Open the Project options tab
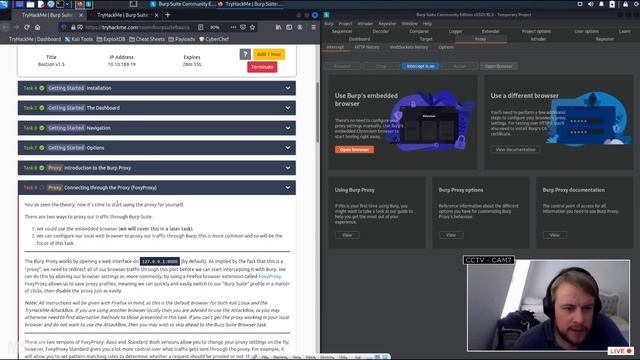Screen dimensions: 640x360 point(536,31)
